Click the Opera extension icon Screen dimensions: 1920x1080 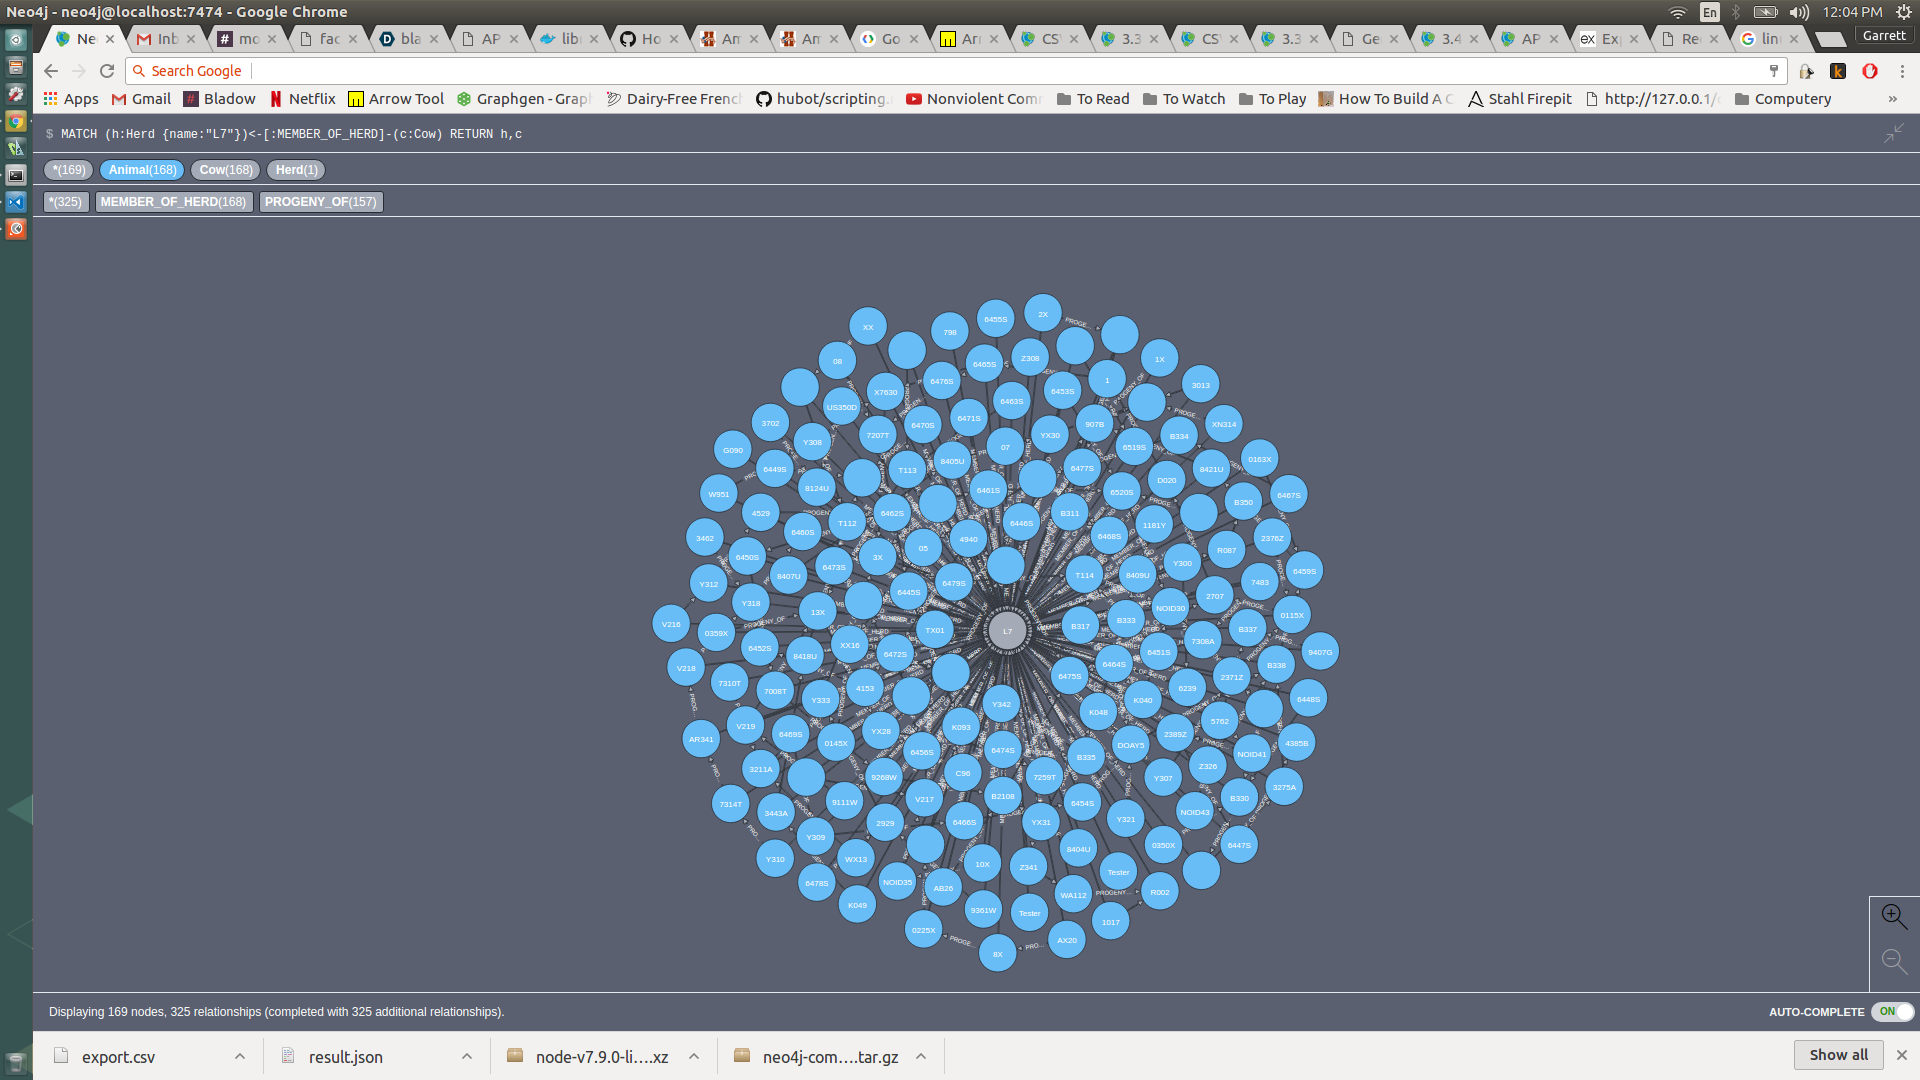pos(1869,71)
